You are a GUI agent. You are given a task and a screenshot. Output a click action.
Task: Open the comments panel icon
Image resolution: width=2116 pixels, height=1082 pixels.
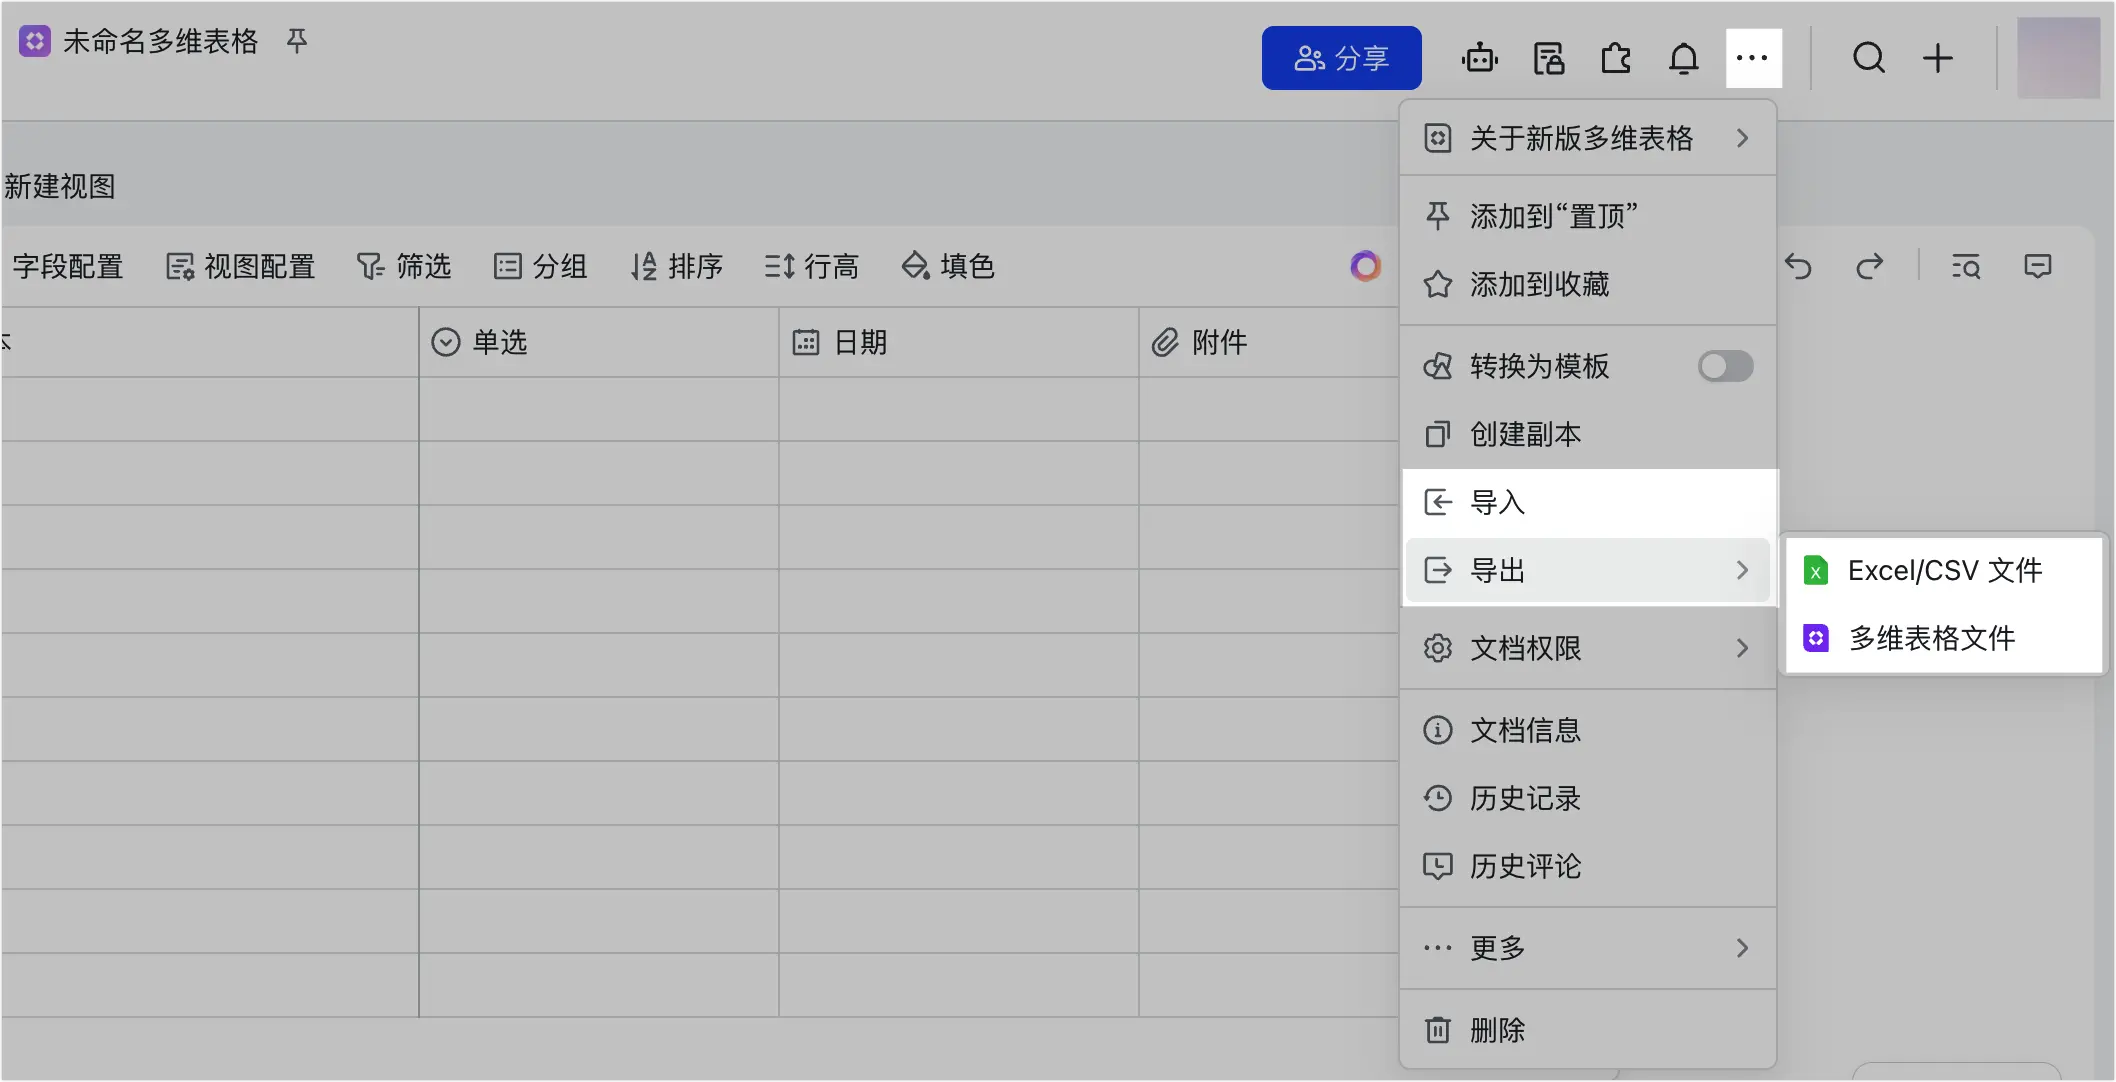(x=2037, y=267)
